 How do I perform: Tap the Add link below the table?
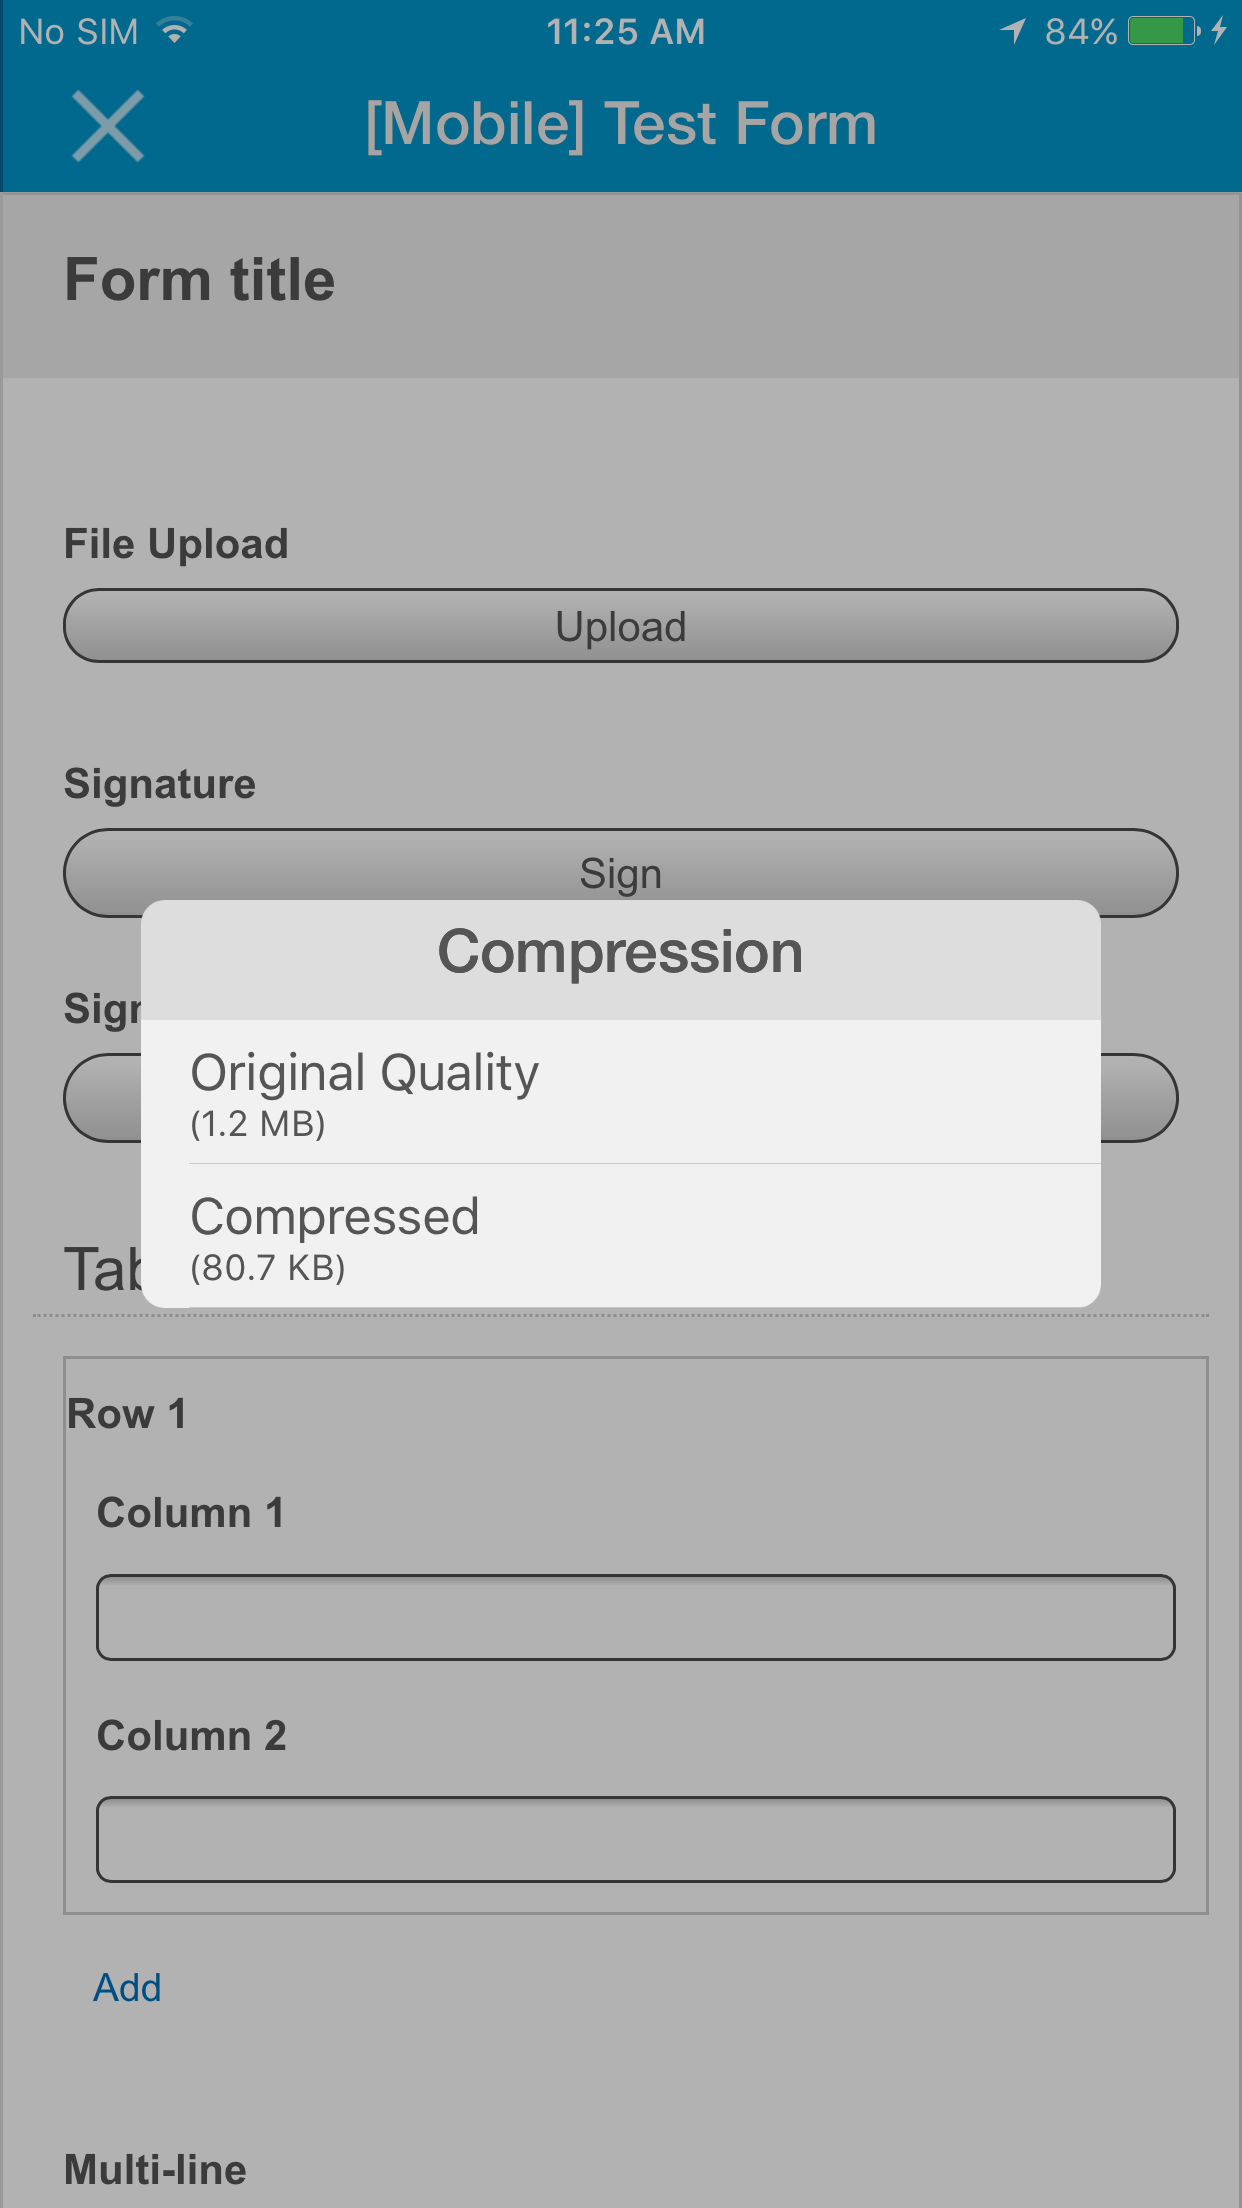tap(127, 1988)
